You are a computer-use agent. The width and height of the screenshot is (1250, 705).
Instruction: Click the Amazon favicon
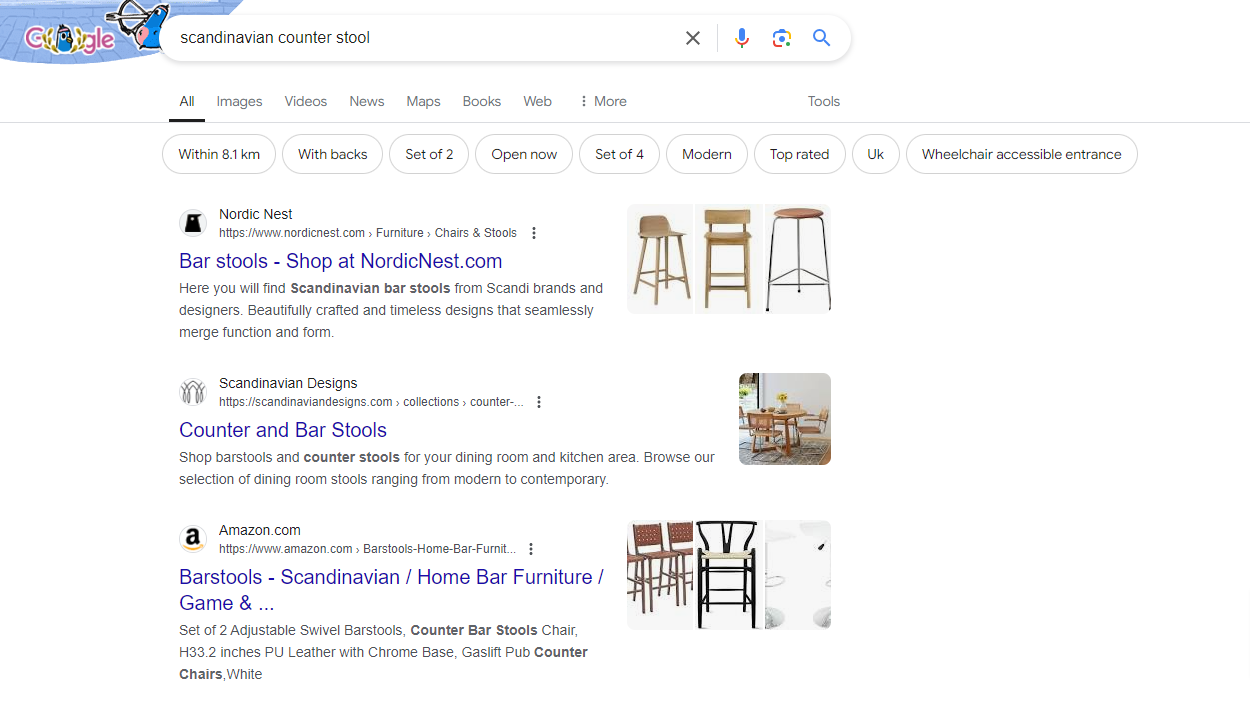(x=193, y=539)
